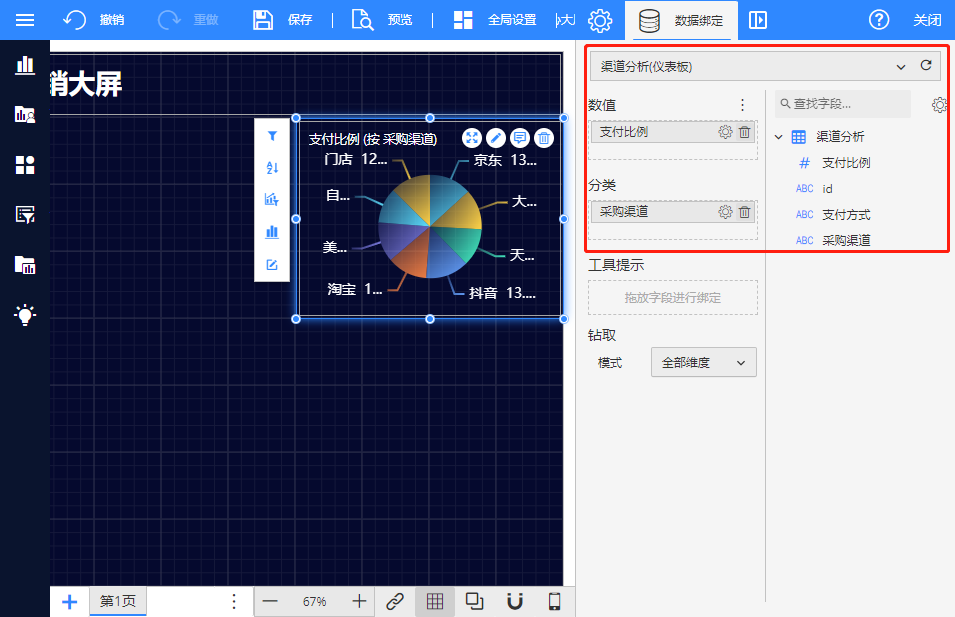Click the pencil edit icon on the chart
The image size is (955, 617).
pyautogui.click(x=496, y=138)
